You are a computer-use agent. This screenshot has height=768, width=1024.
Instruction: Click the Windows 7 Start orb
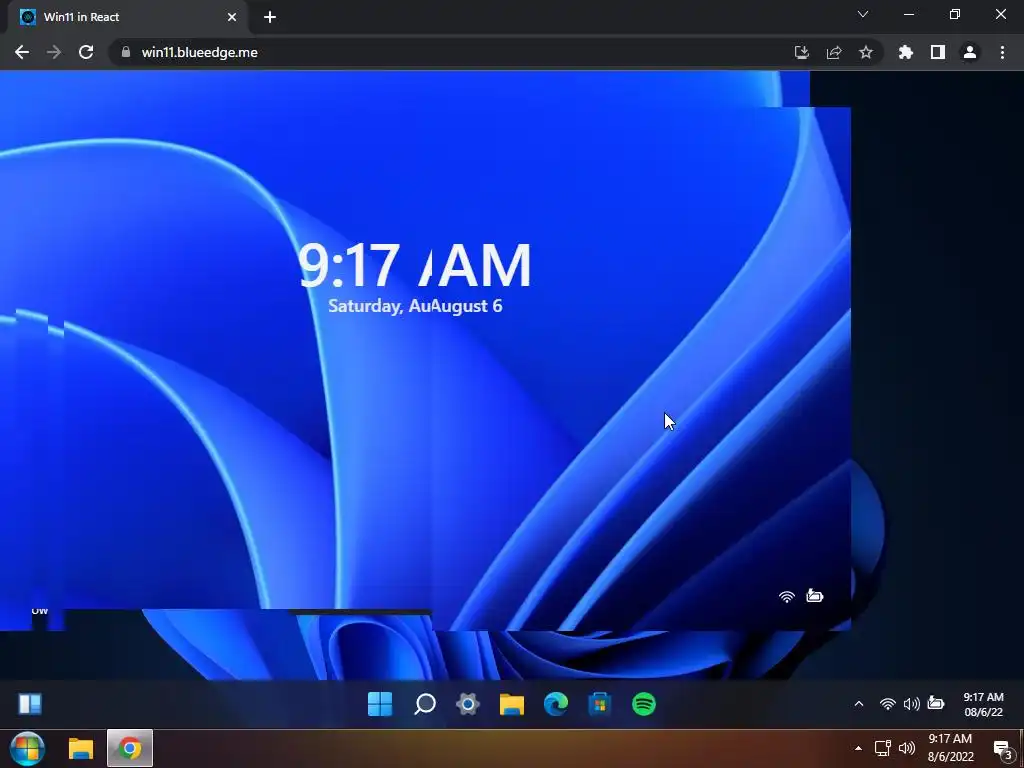[x=27, y=748]
